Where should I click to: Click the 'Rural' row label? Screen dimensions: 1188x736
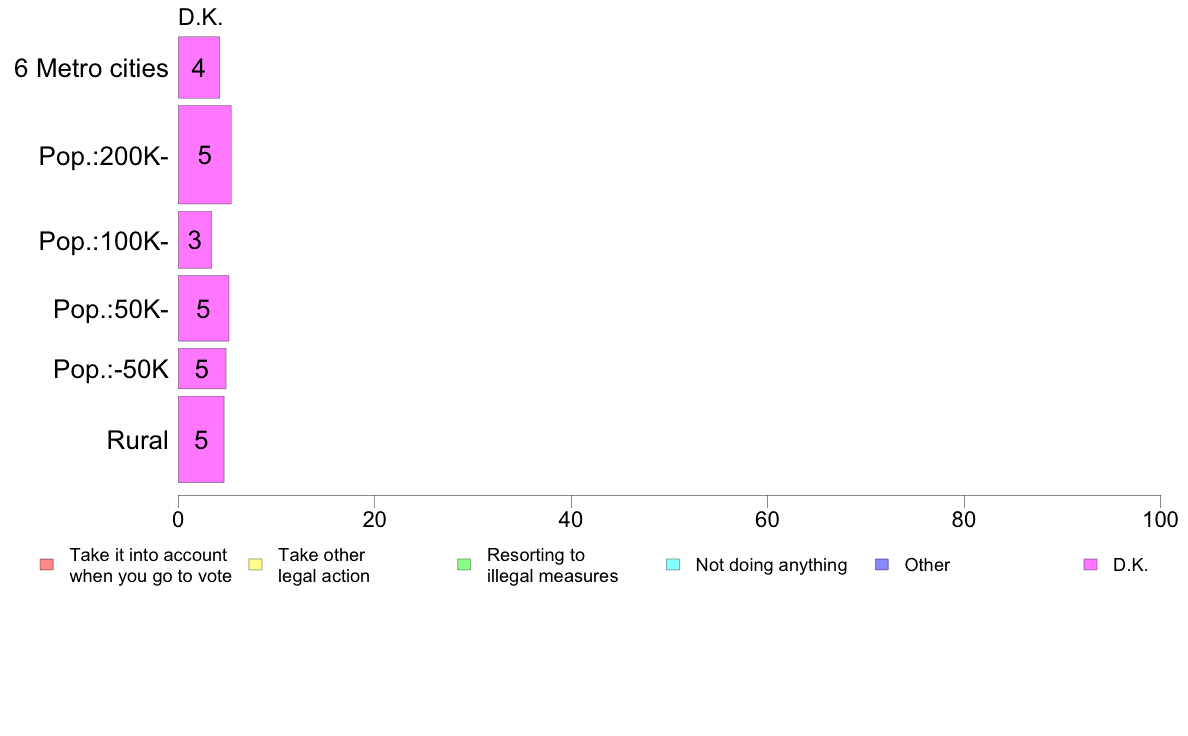point(137,440)
